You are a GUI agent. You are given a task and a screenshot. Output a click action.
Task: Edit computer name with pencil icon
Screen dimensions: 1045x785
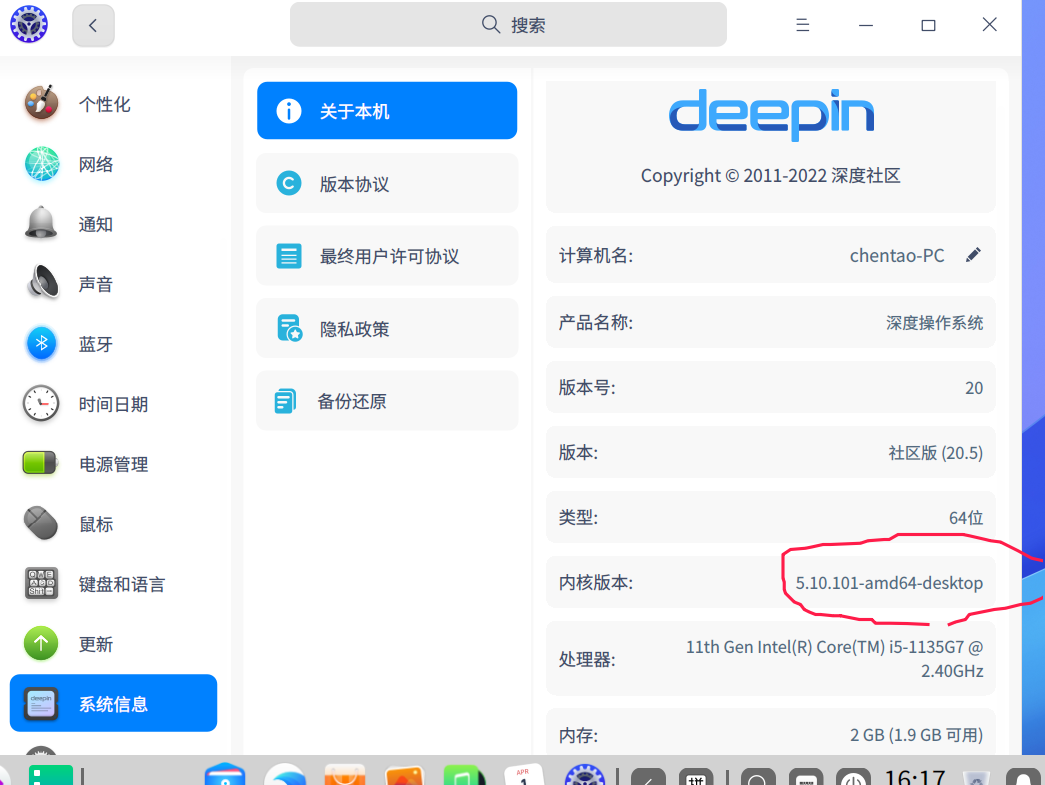[x=973, y=255]
